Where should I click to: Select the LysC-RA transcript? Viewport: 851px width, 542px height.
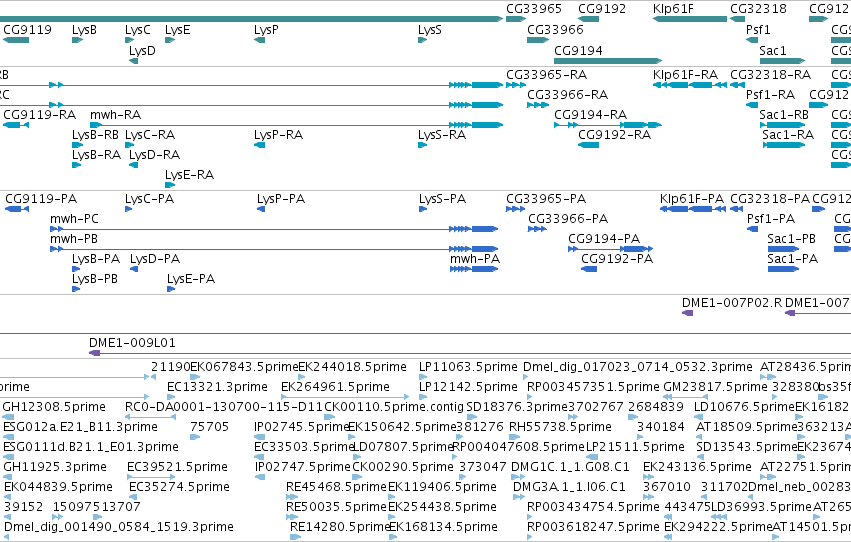129,145
